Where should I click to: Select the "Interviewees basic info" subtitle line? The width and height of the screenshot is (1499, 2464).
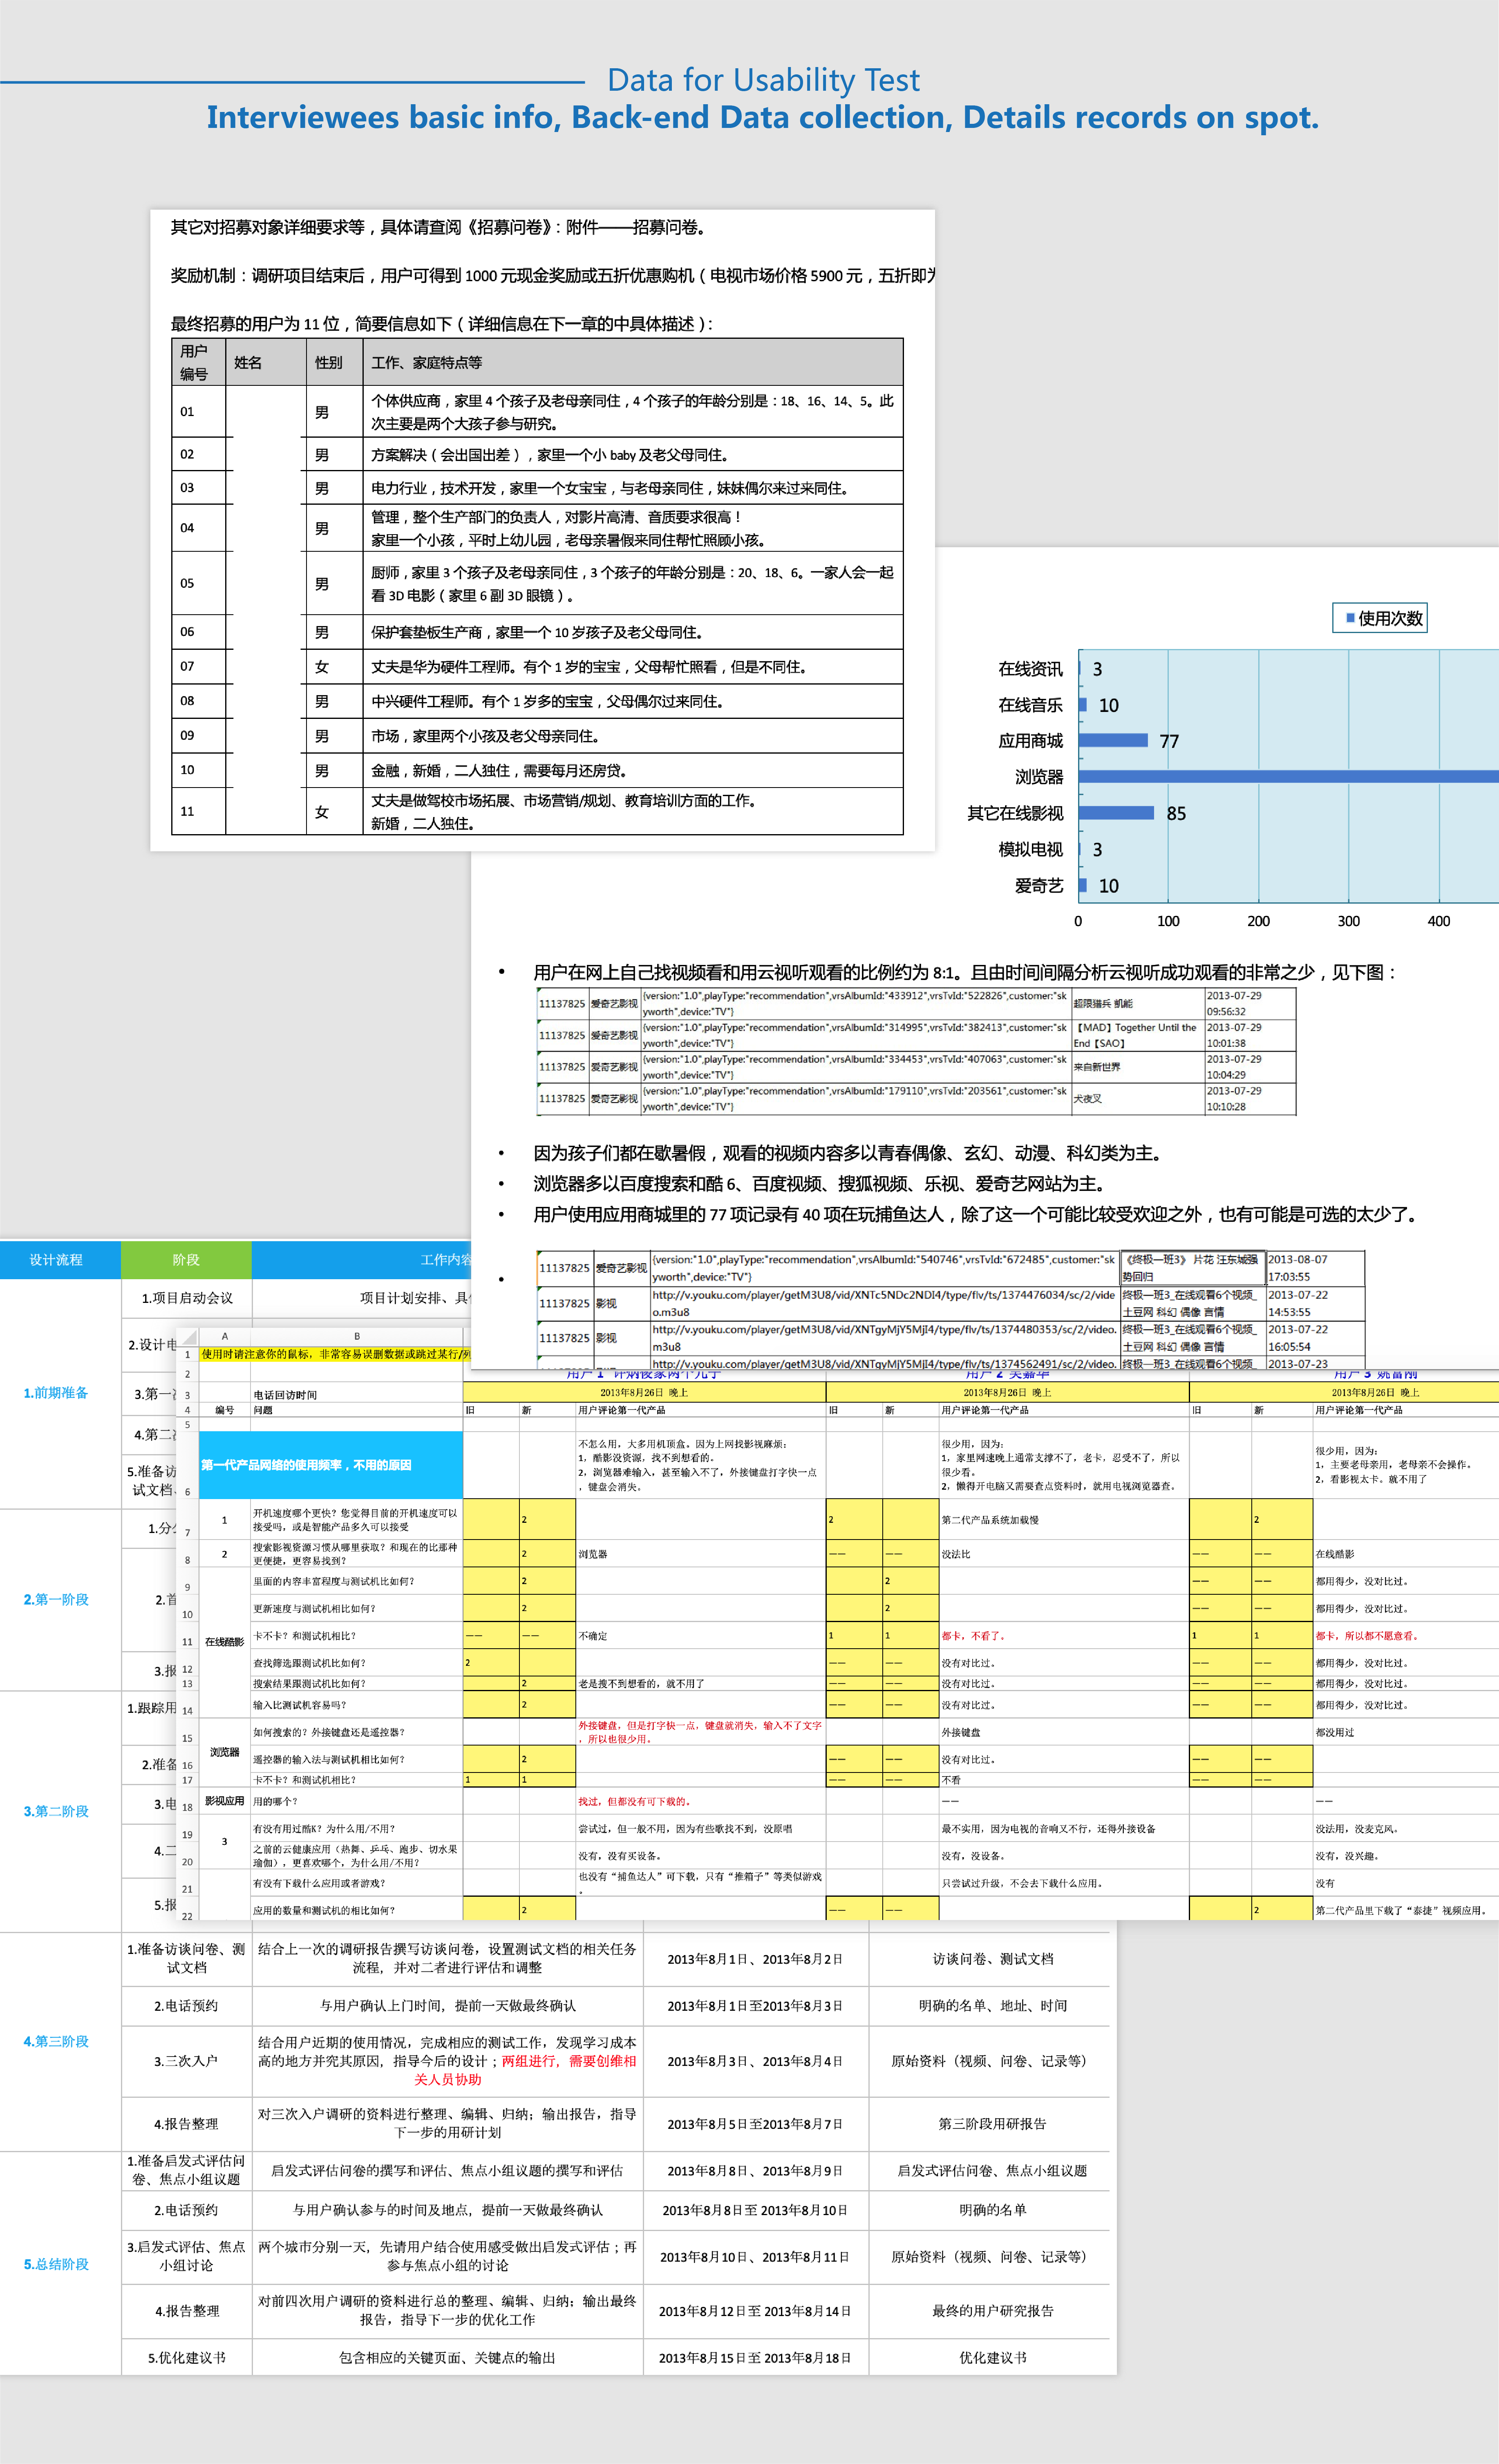(x=762, y=118)
